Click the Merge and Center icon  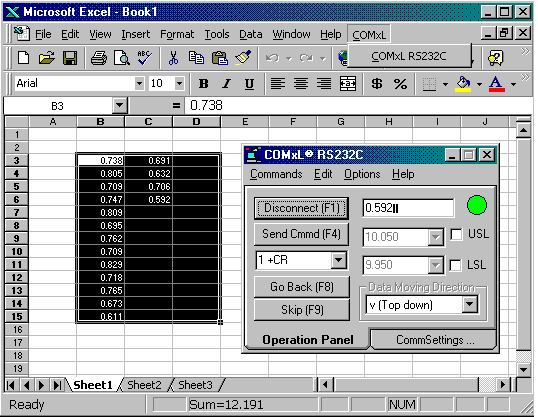(348, 83)
